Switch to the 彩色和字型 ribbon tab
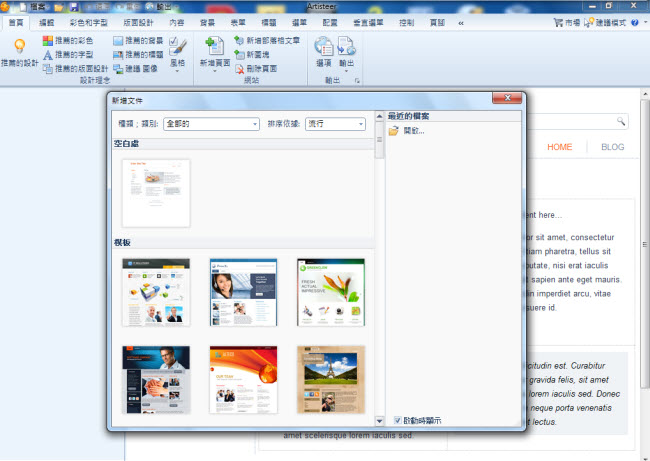The width and height of the screenshot is (650, 461). pyautogui.click(x=90, y=21)
